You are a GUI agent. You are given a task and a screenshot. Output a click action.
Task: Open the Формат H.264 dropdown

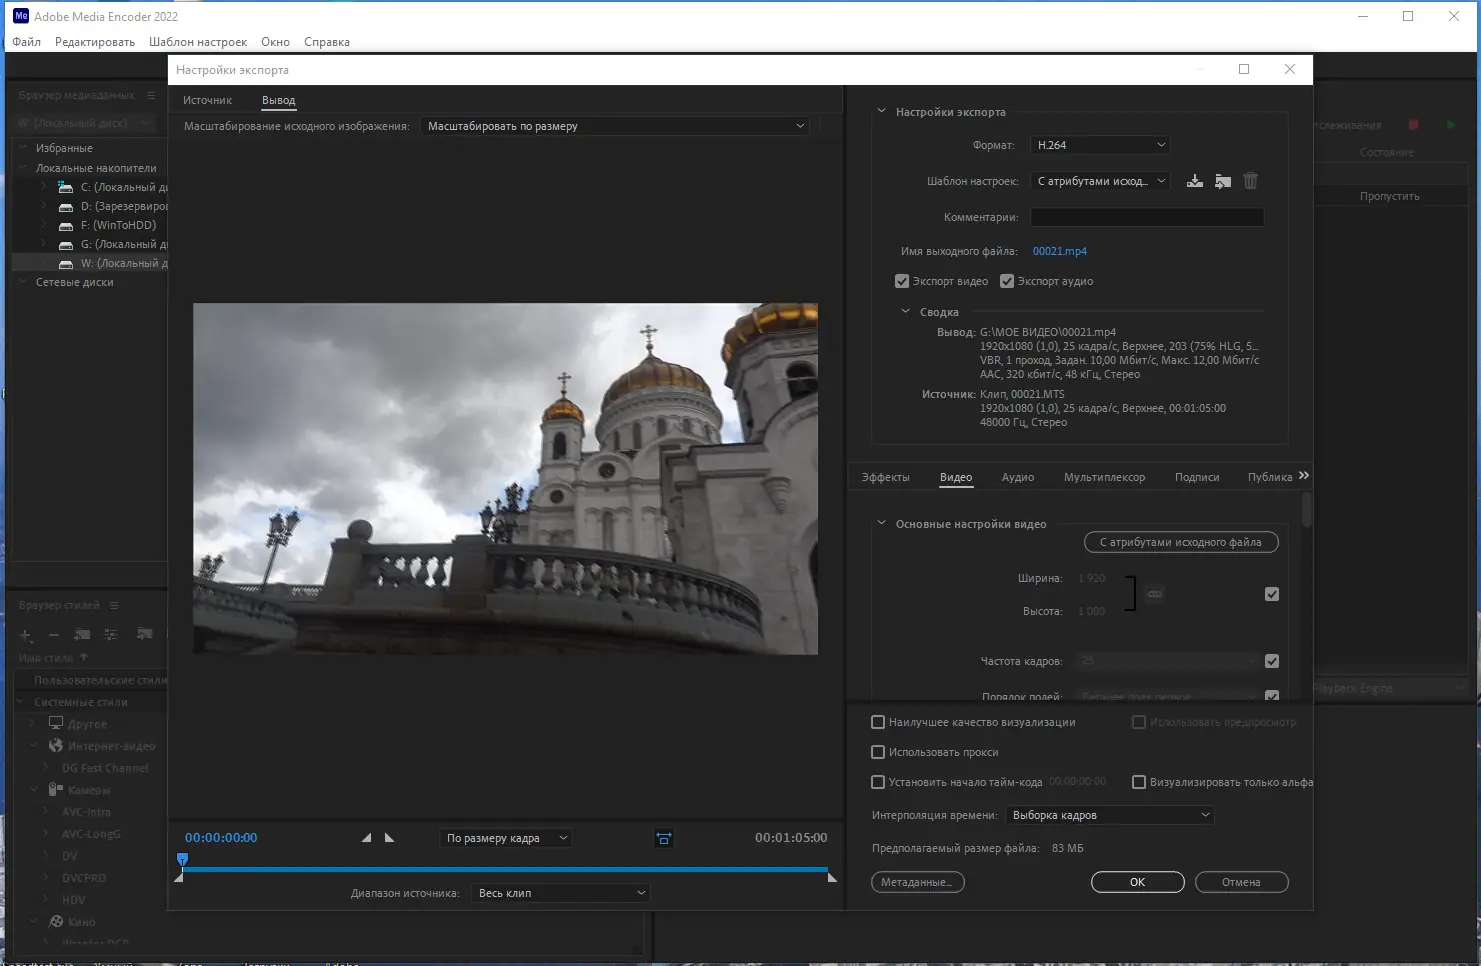point(1100,145)
